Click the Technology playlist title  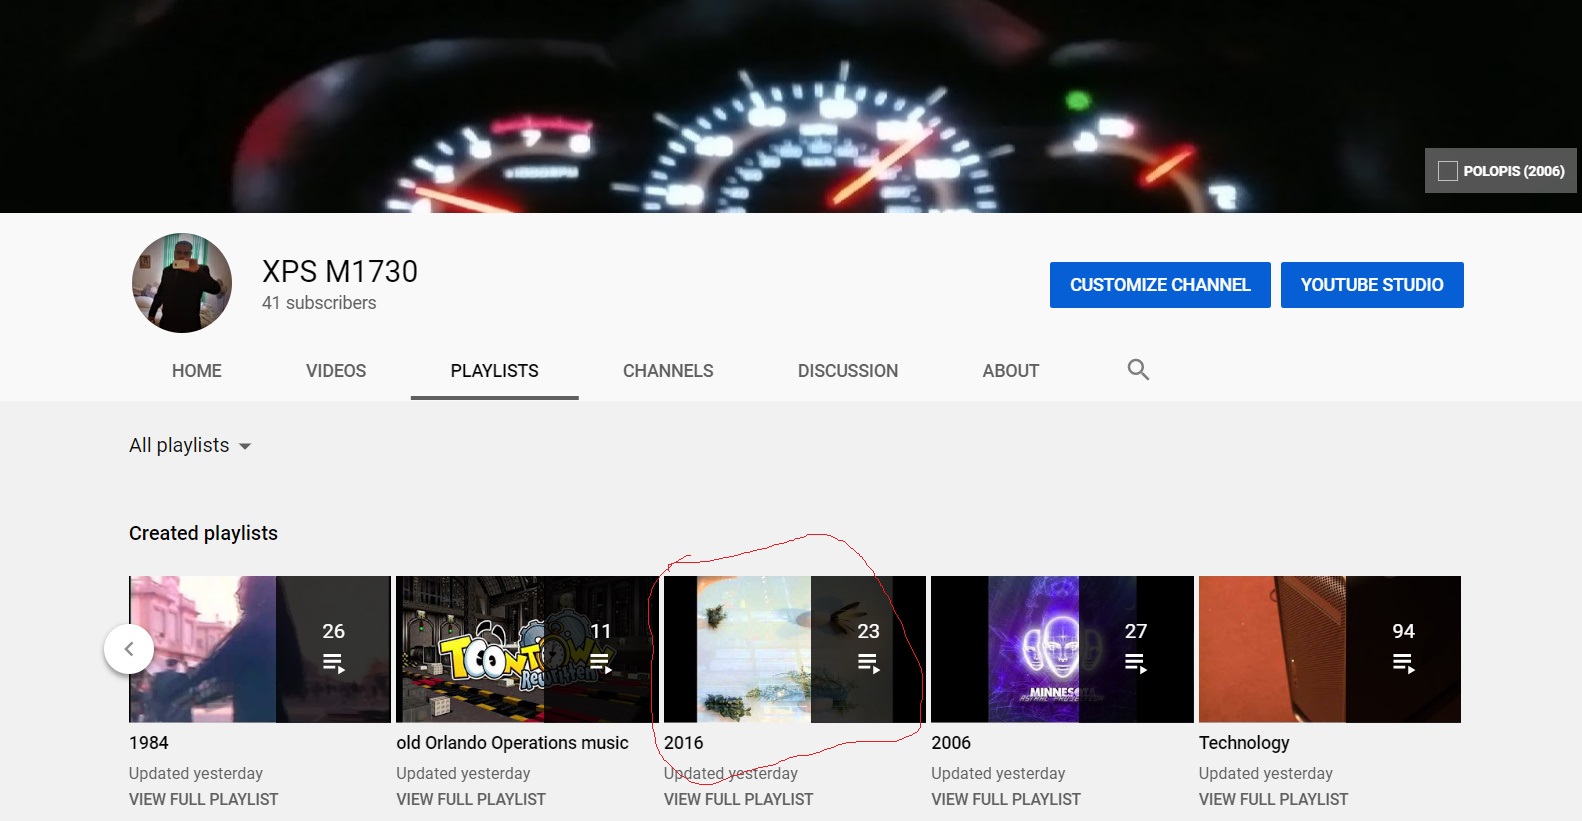[x=1244, y=743]
